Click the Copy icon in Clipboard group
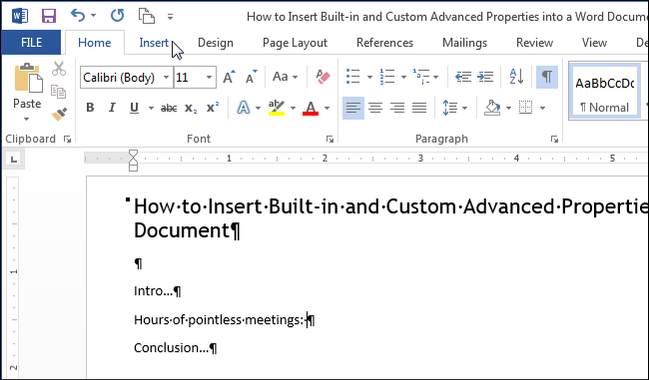 point(58,91)
